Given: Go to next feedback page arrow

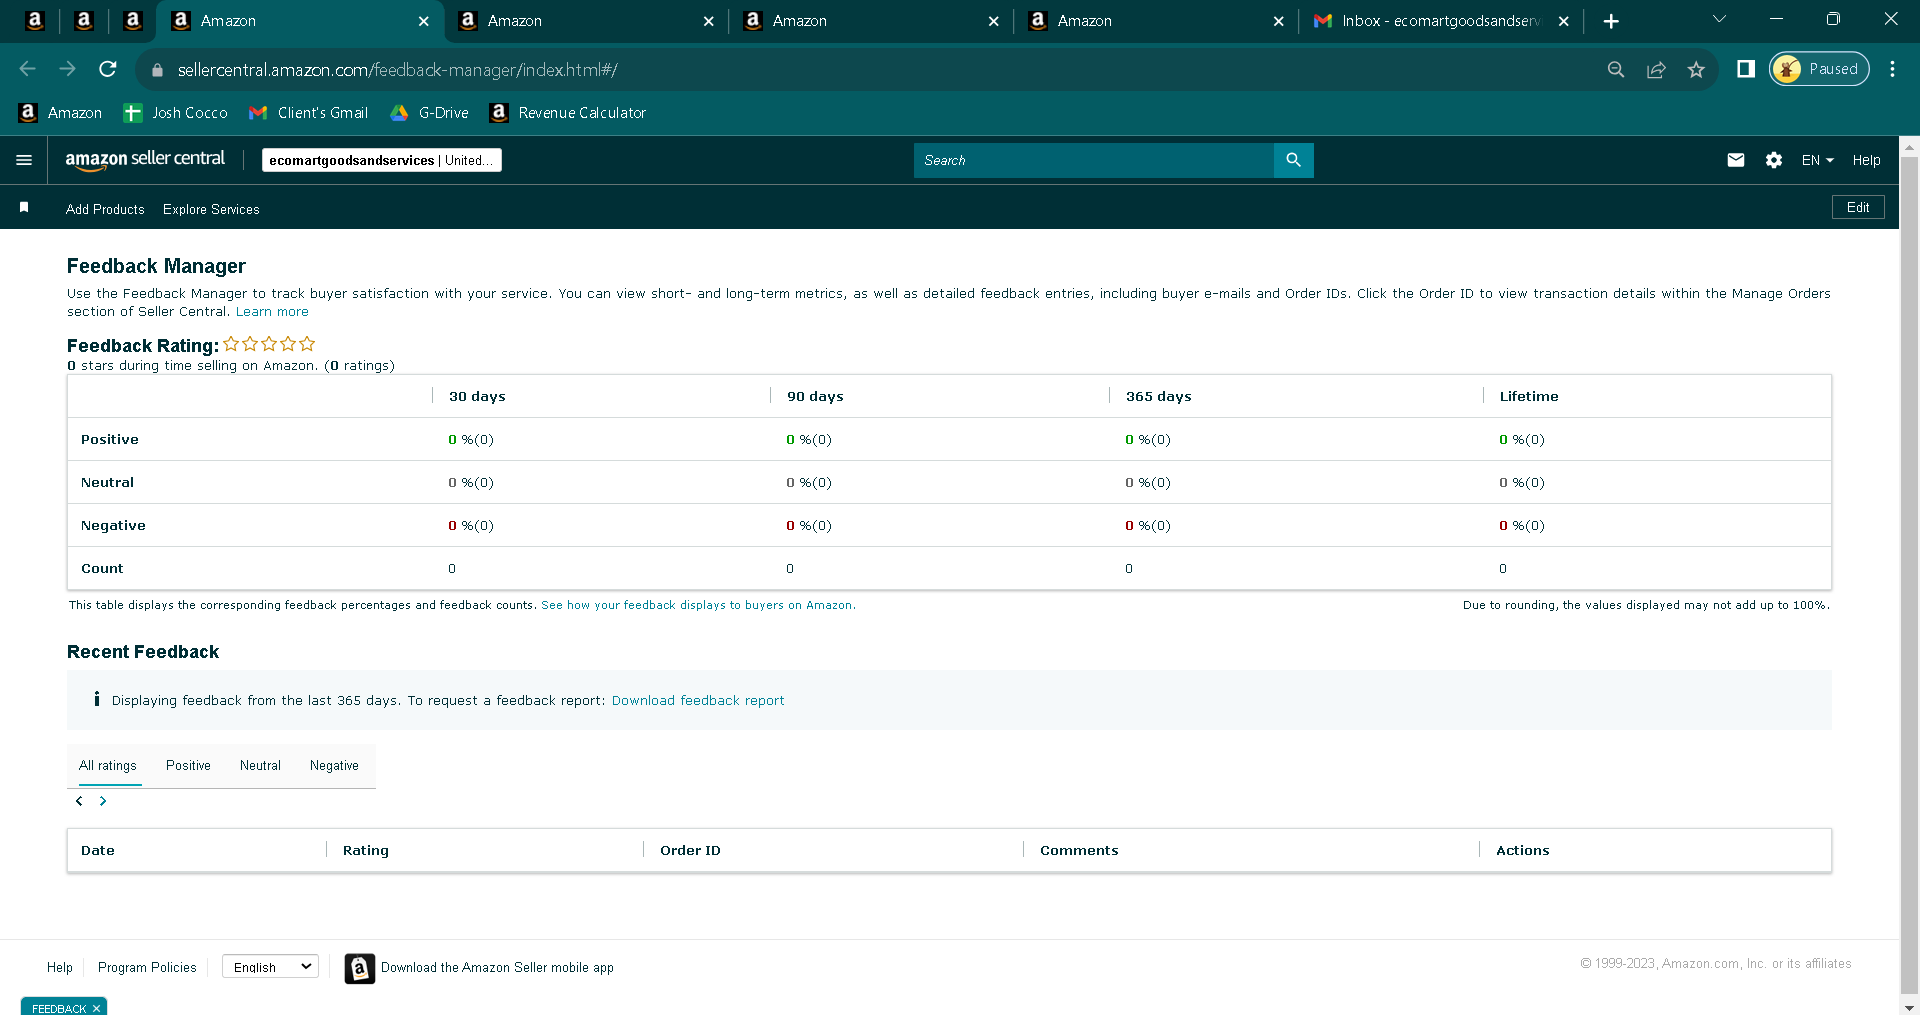Looking at the screenshot, I should pos(103,801).
